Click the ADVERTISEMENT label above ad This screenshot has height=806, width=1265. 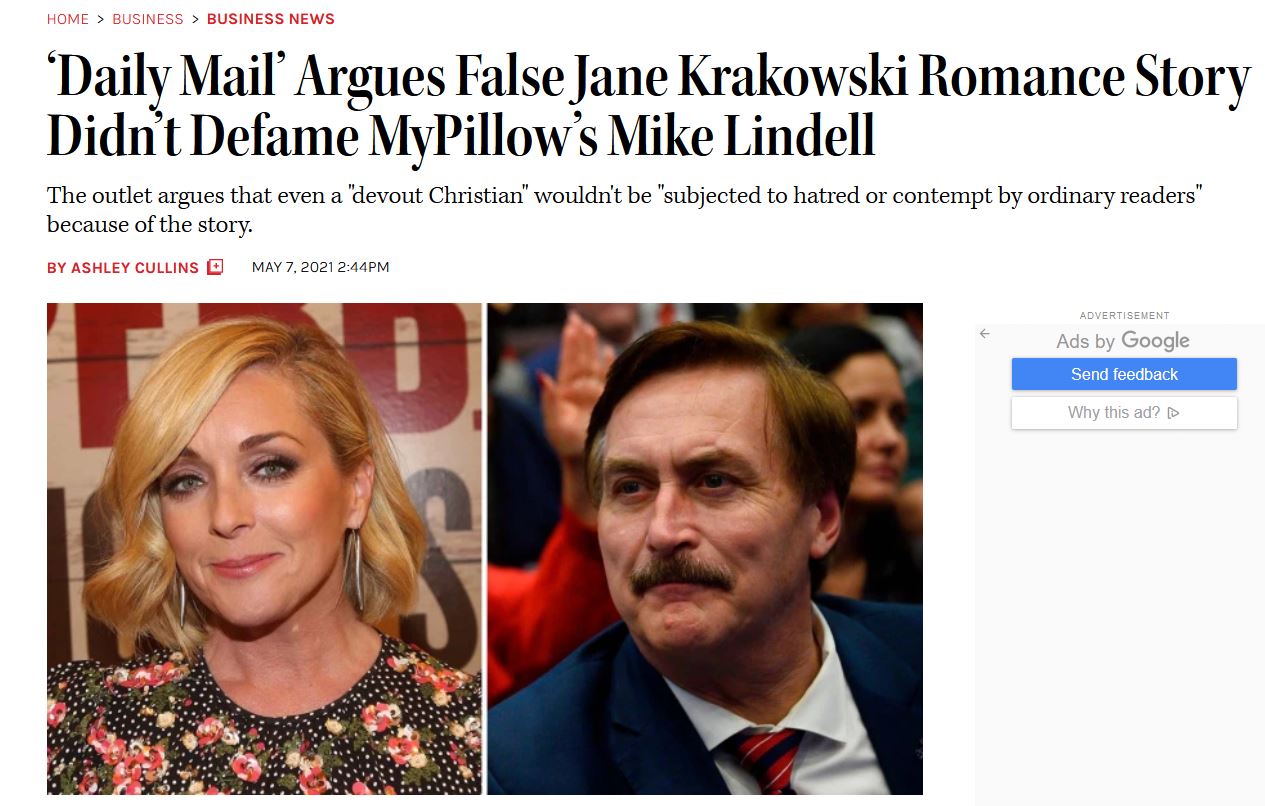(1124, 315)
